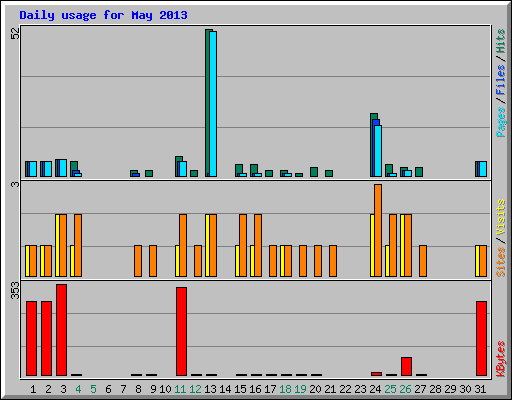Select green day label '19' on the x-axis
The height and width of the screenshot is (400, 512).
300,389
